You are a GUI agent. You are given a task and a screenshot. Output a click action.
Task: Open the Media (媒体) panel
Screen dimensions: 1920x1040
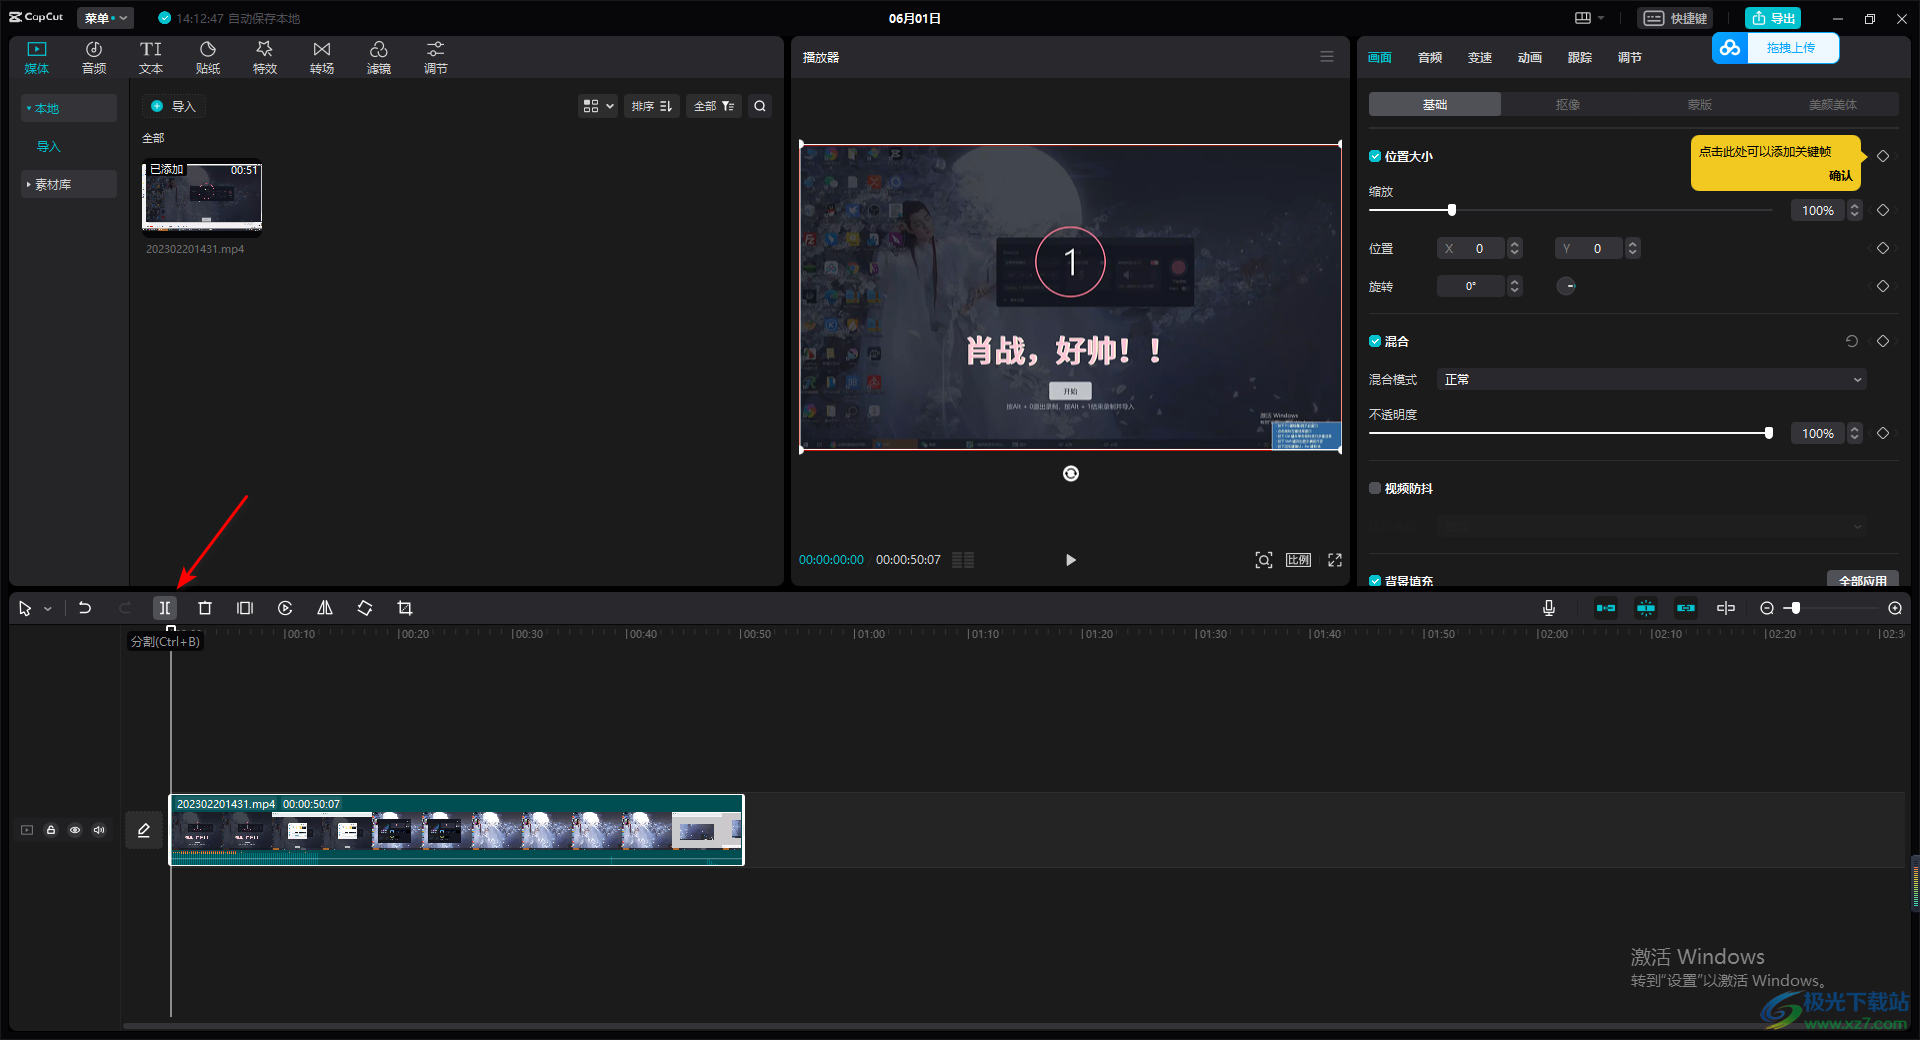pos(37,58)
